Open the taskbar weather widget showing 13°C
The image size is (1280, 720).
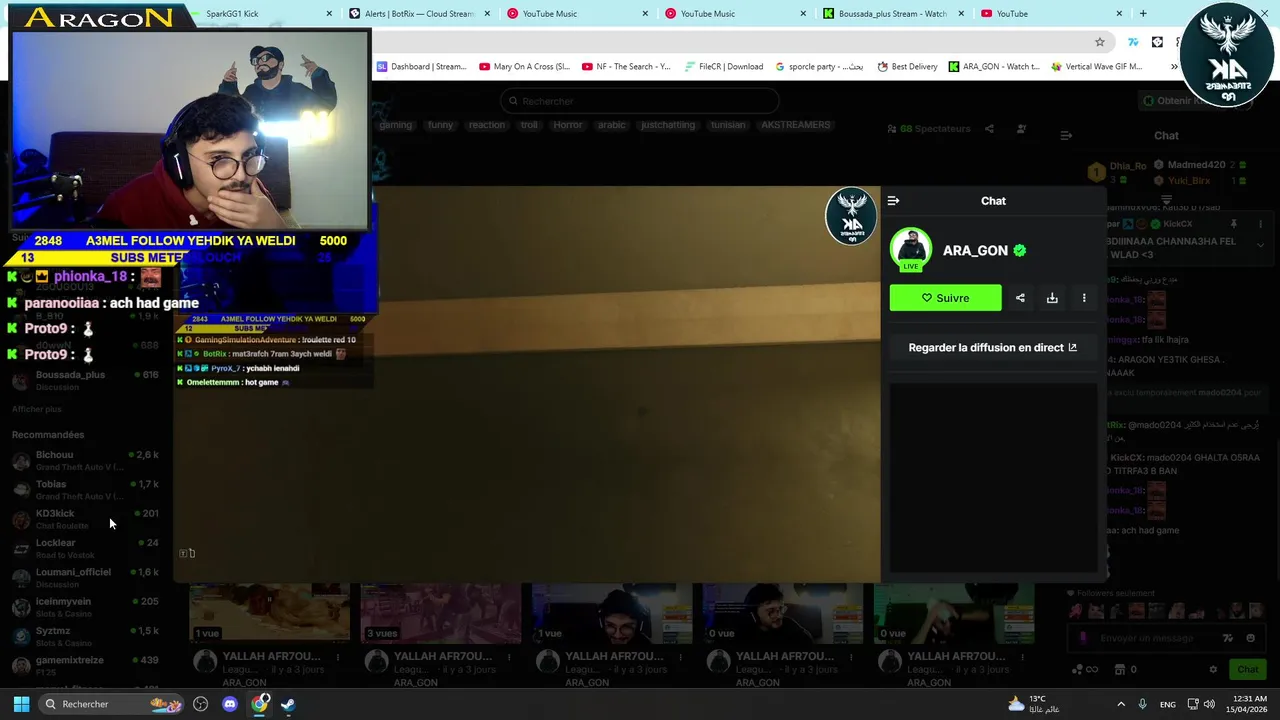click(x=1034, y=704)
